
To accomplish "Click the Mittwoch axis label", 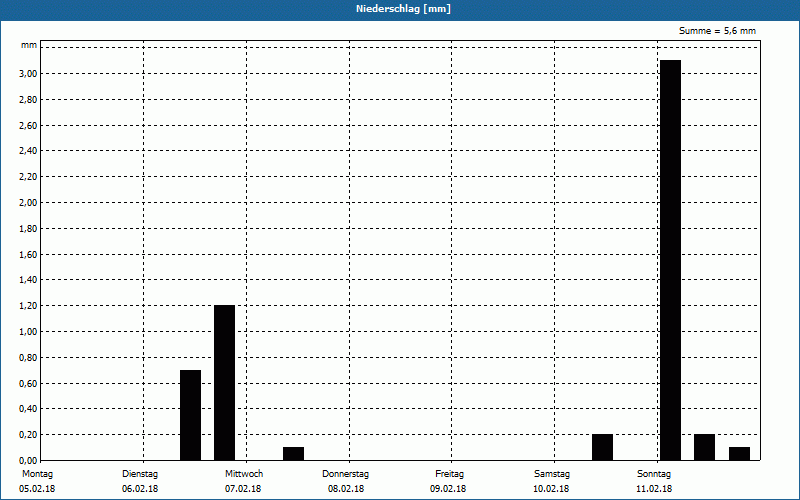I will tap(244, 474).
